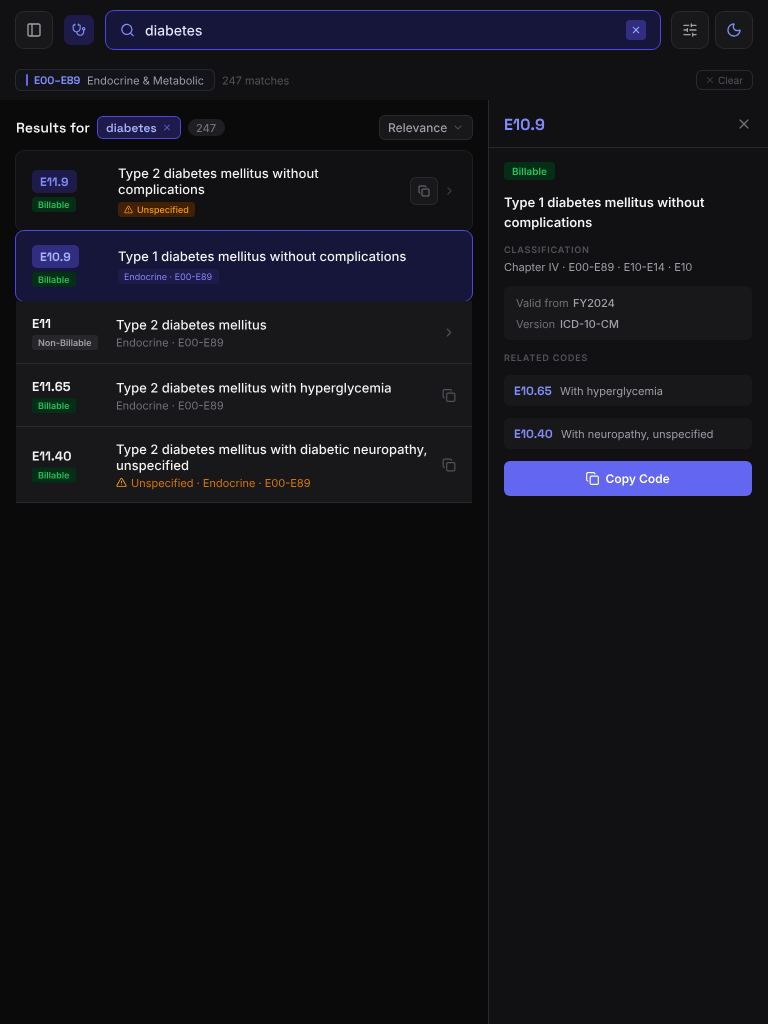
Task: Open the search filters settings icon
Action: tap(690, 30)
